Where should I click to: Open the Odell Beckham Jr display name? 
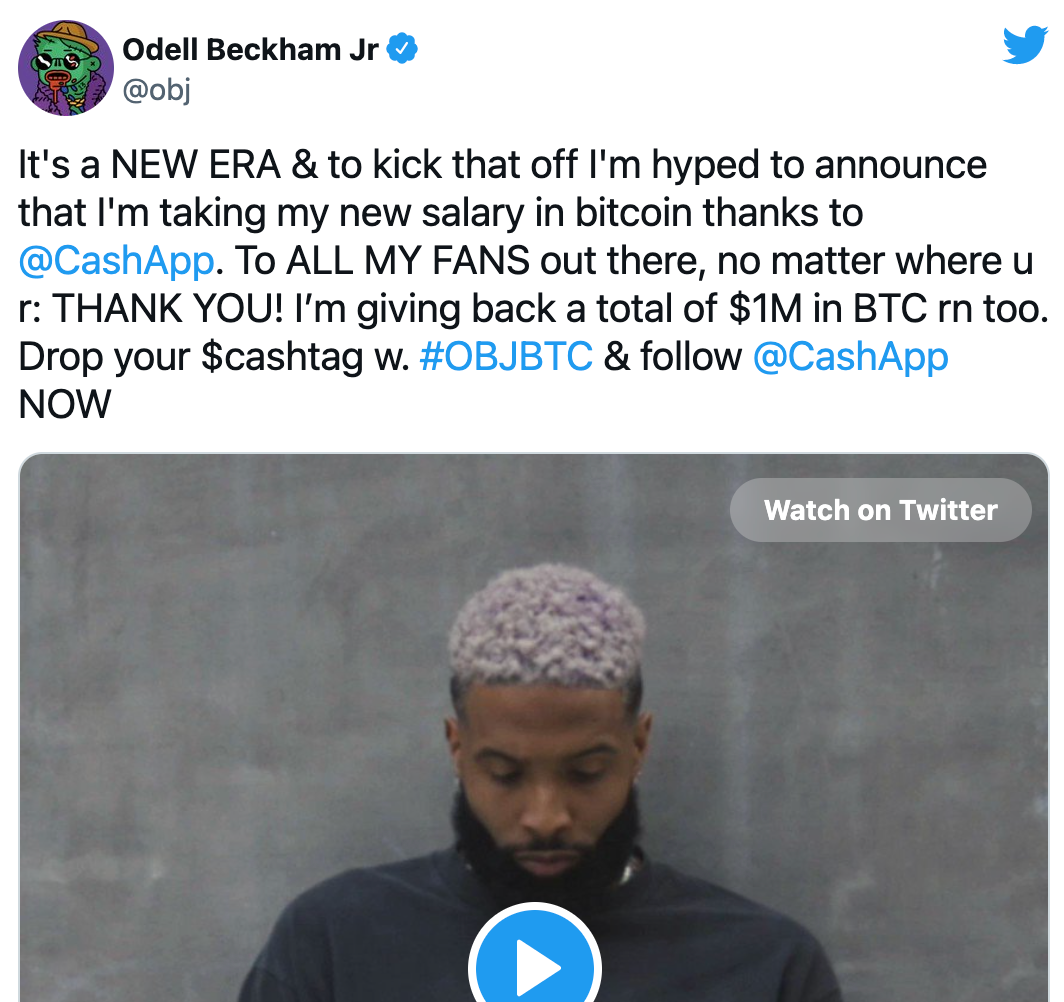point(250,50)
